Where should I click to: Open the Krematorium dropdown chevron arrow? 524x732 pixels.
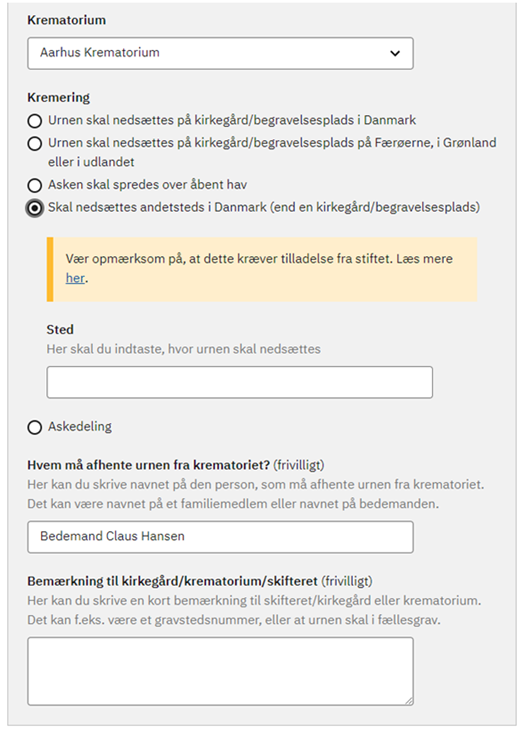(x=395, y=53)
